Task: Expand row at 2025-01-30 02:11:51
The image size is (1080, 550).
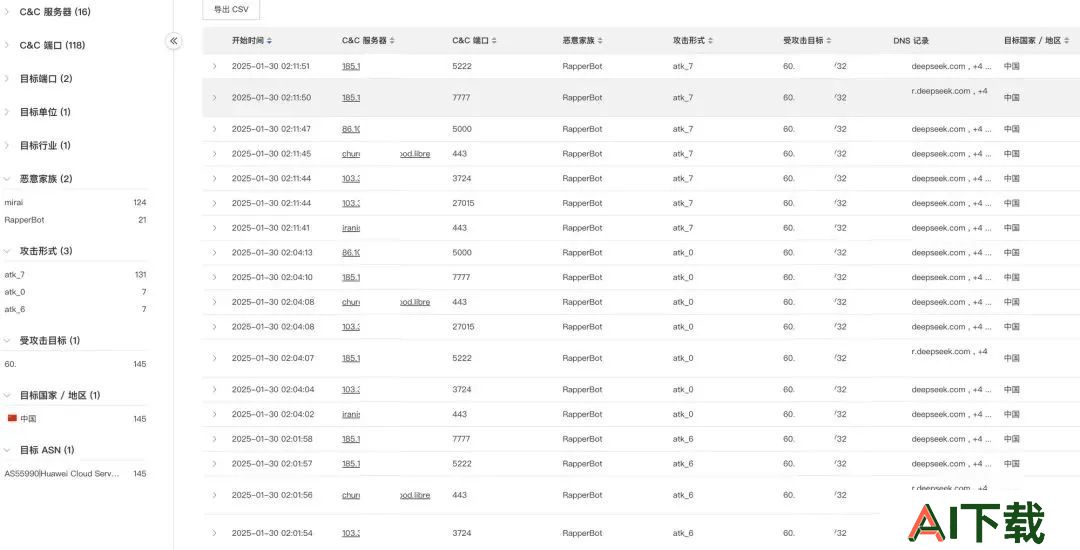Action: click(x=214, y=66)
